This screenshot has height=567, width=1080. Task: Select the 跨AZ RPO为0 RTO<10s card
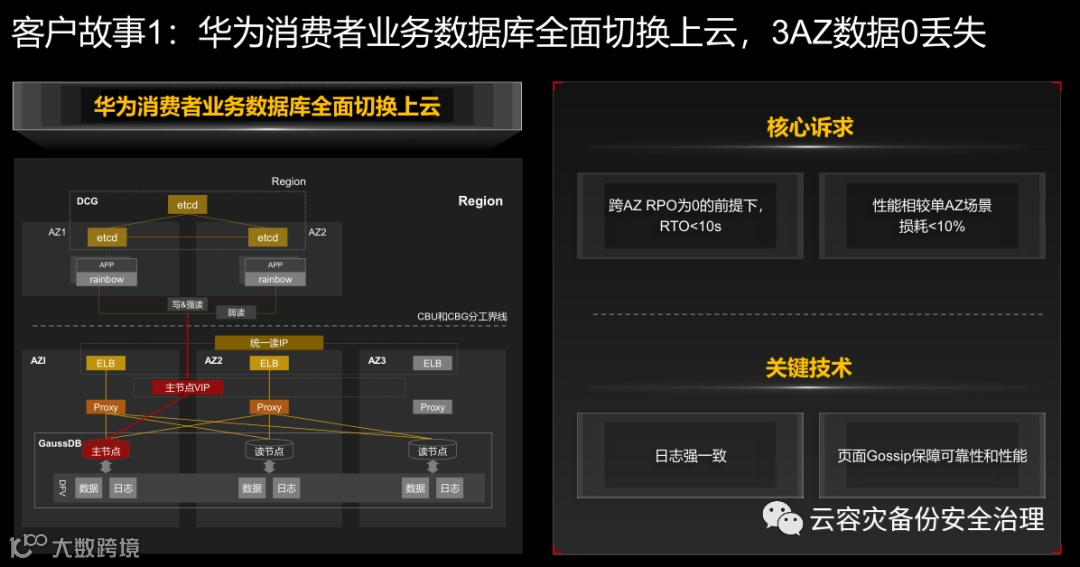point(690,216)
